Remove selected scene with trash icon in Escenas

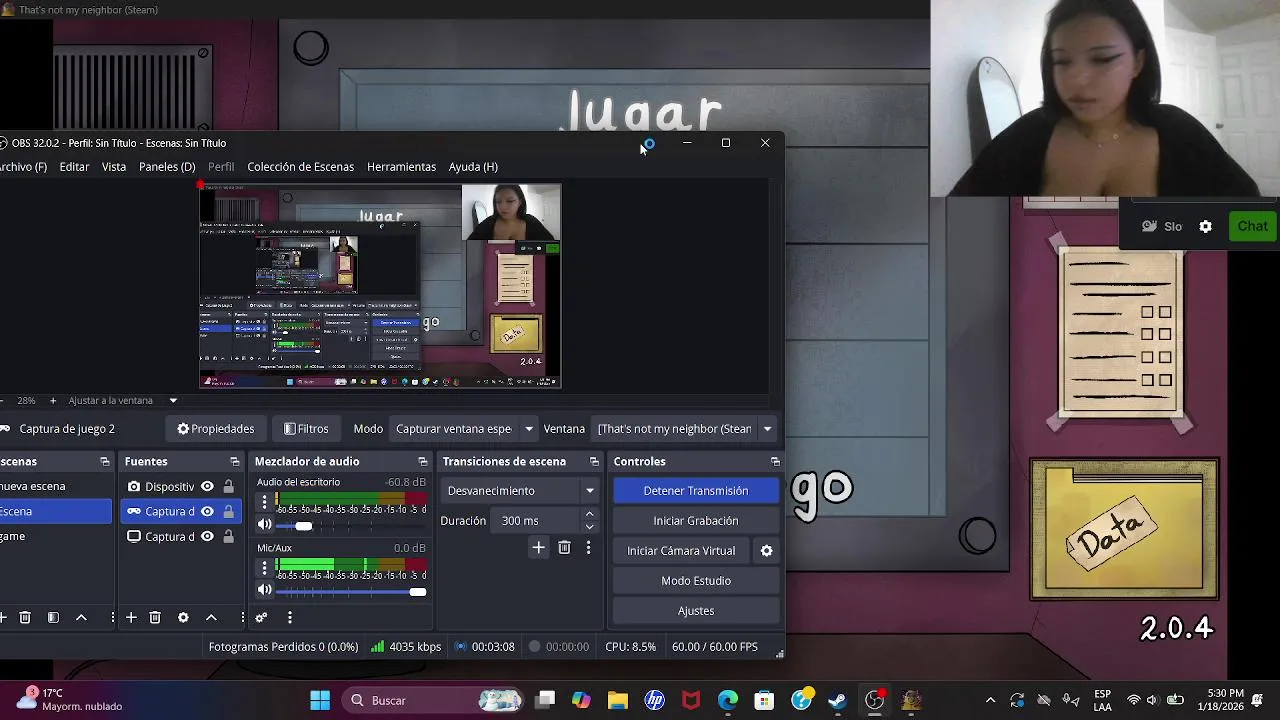point(25,618)
